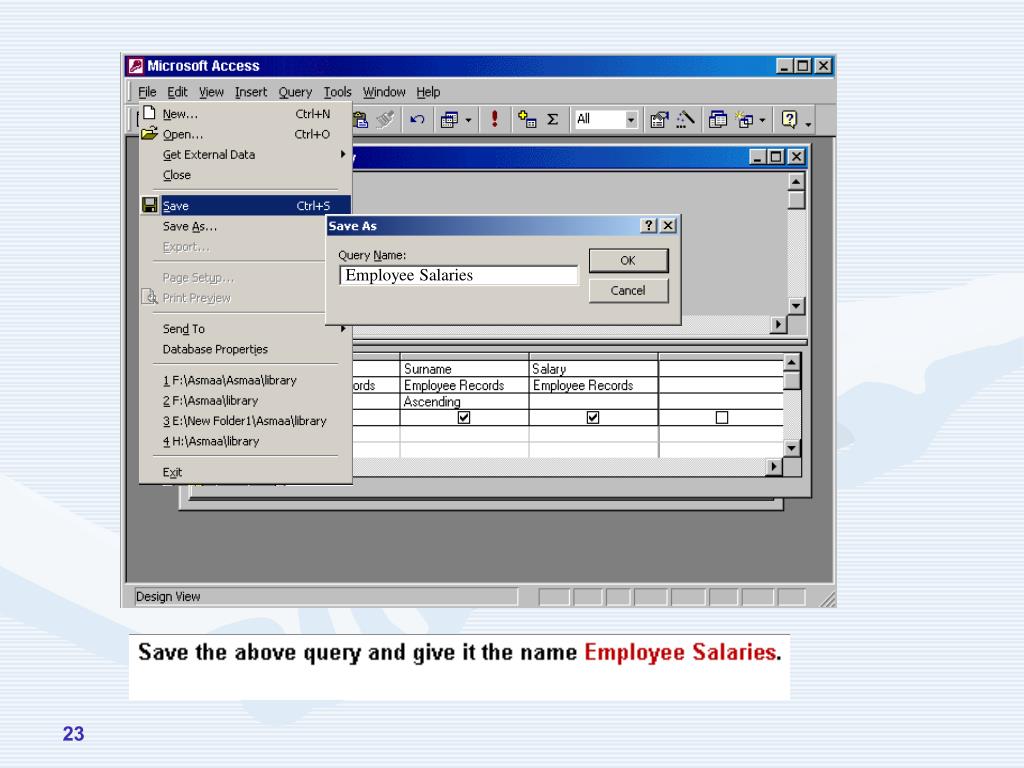The width and height of the screenshot is (1024, 768).
Task: Click the Salary field cell in grid
Action: pyautogui.click(x=593, y=369)
